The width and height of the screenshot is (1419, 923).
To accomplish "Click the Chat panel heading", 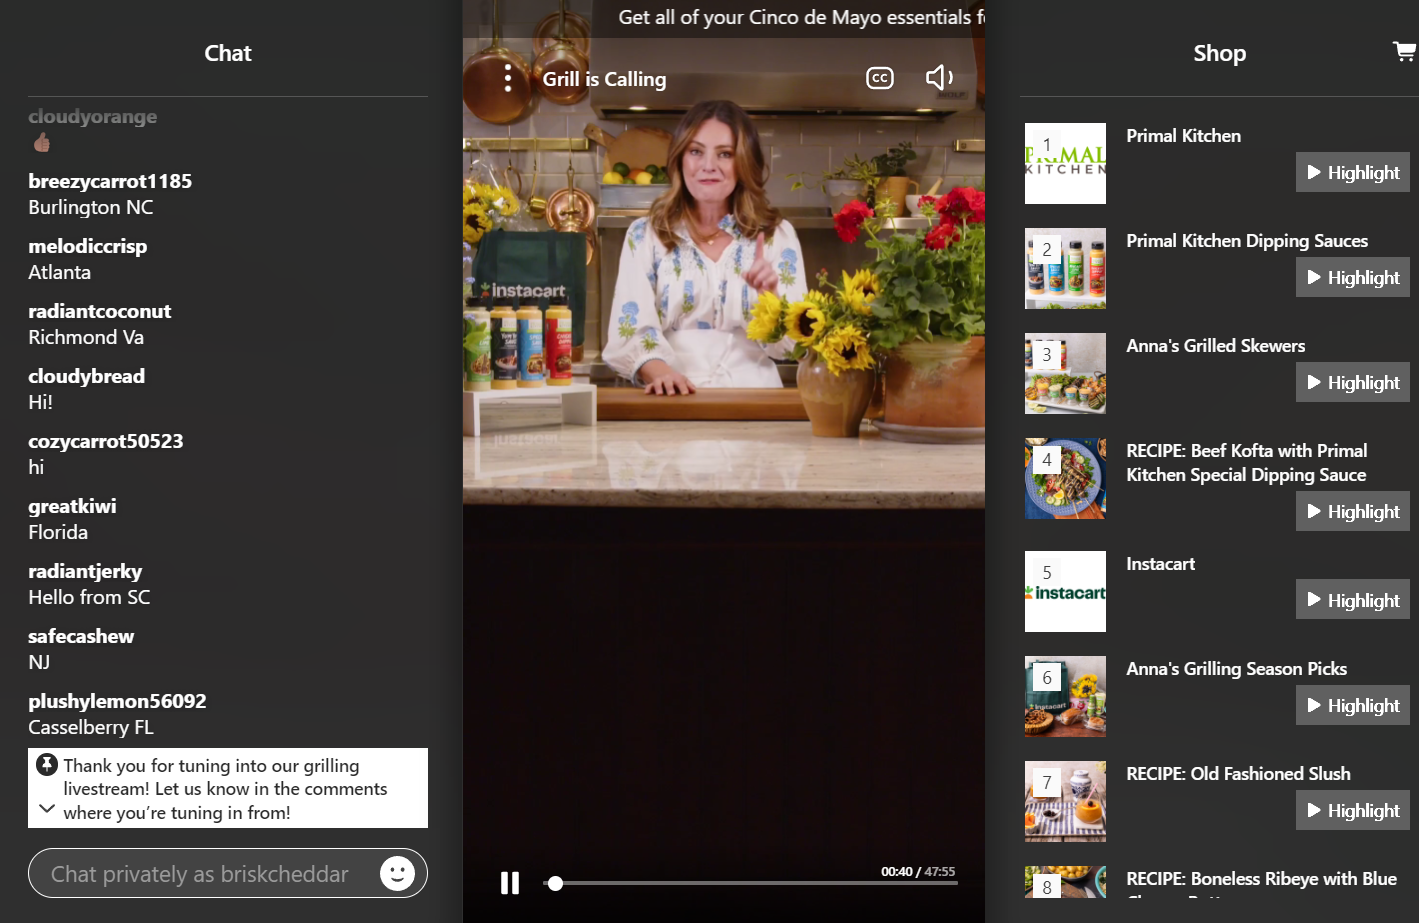I will [228, 53].
